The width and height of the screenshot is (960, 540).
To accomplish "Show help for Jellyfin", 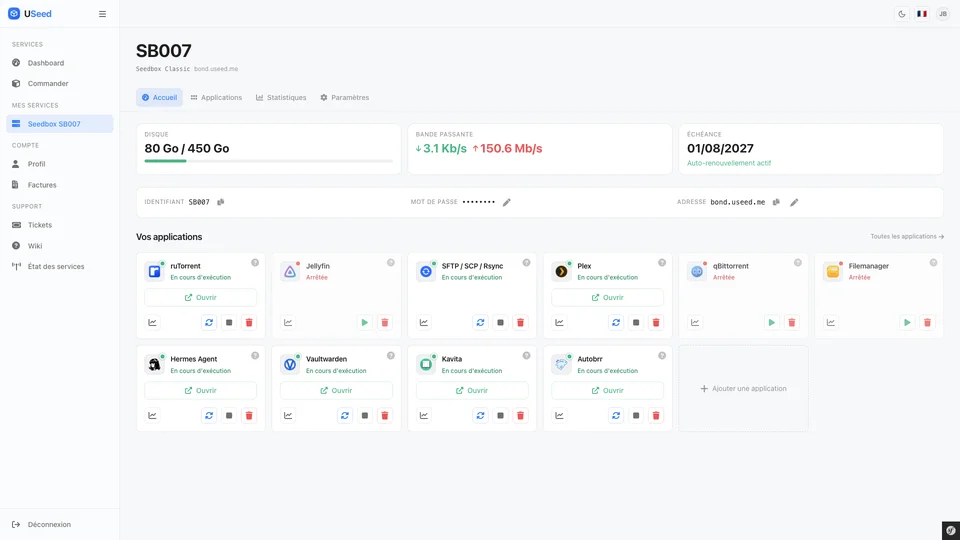I will (391, 263).
